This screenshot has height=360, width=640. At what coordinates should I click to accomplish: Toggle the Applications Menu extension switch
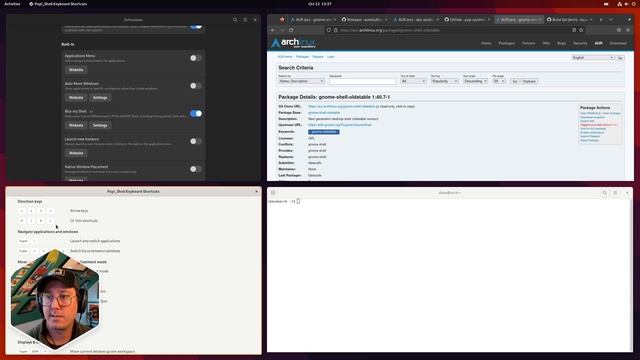click(x=196, y=58)
